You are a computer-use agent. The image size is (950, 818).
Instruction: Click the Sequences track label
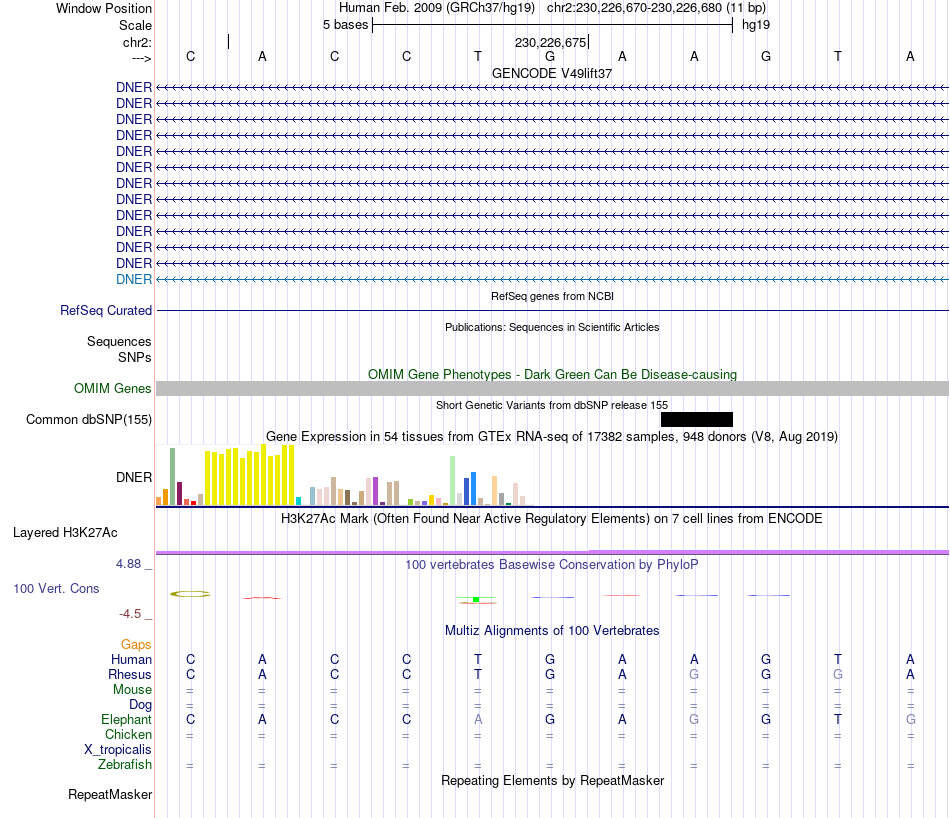(x=119, y=342)
